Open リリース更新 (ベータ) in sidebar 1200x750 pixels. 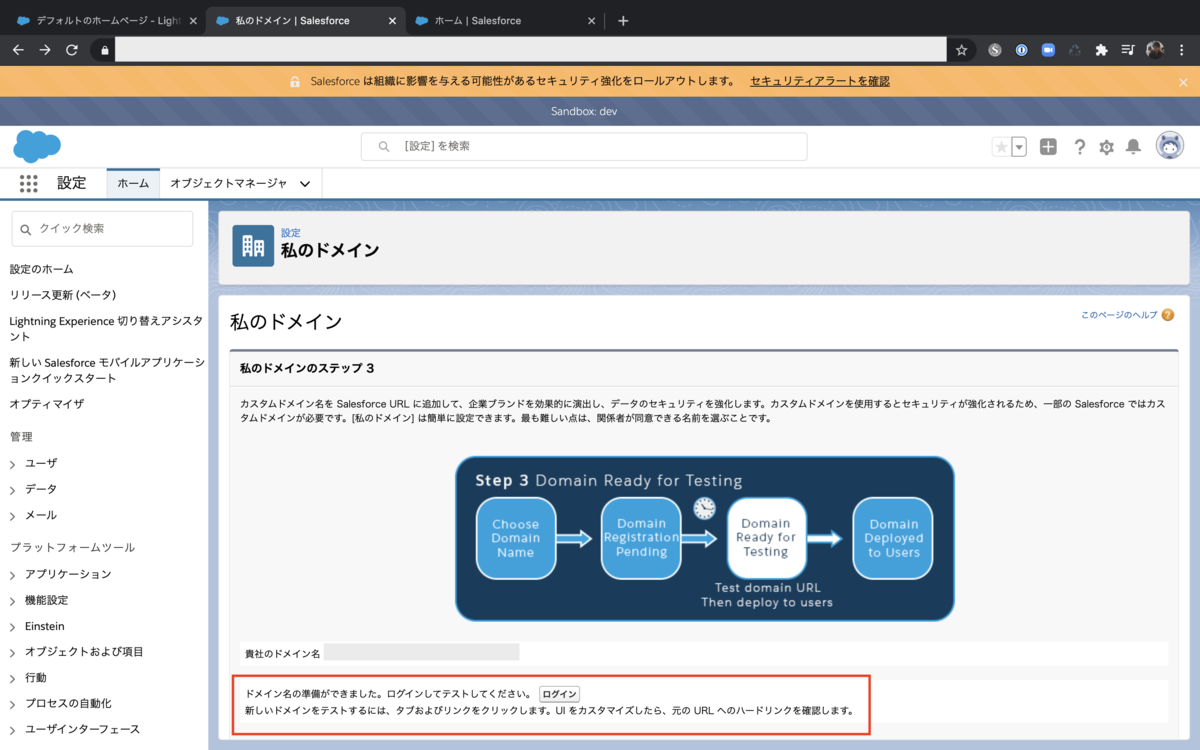pos(63,295)
